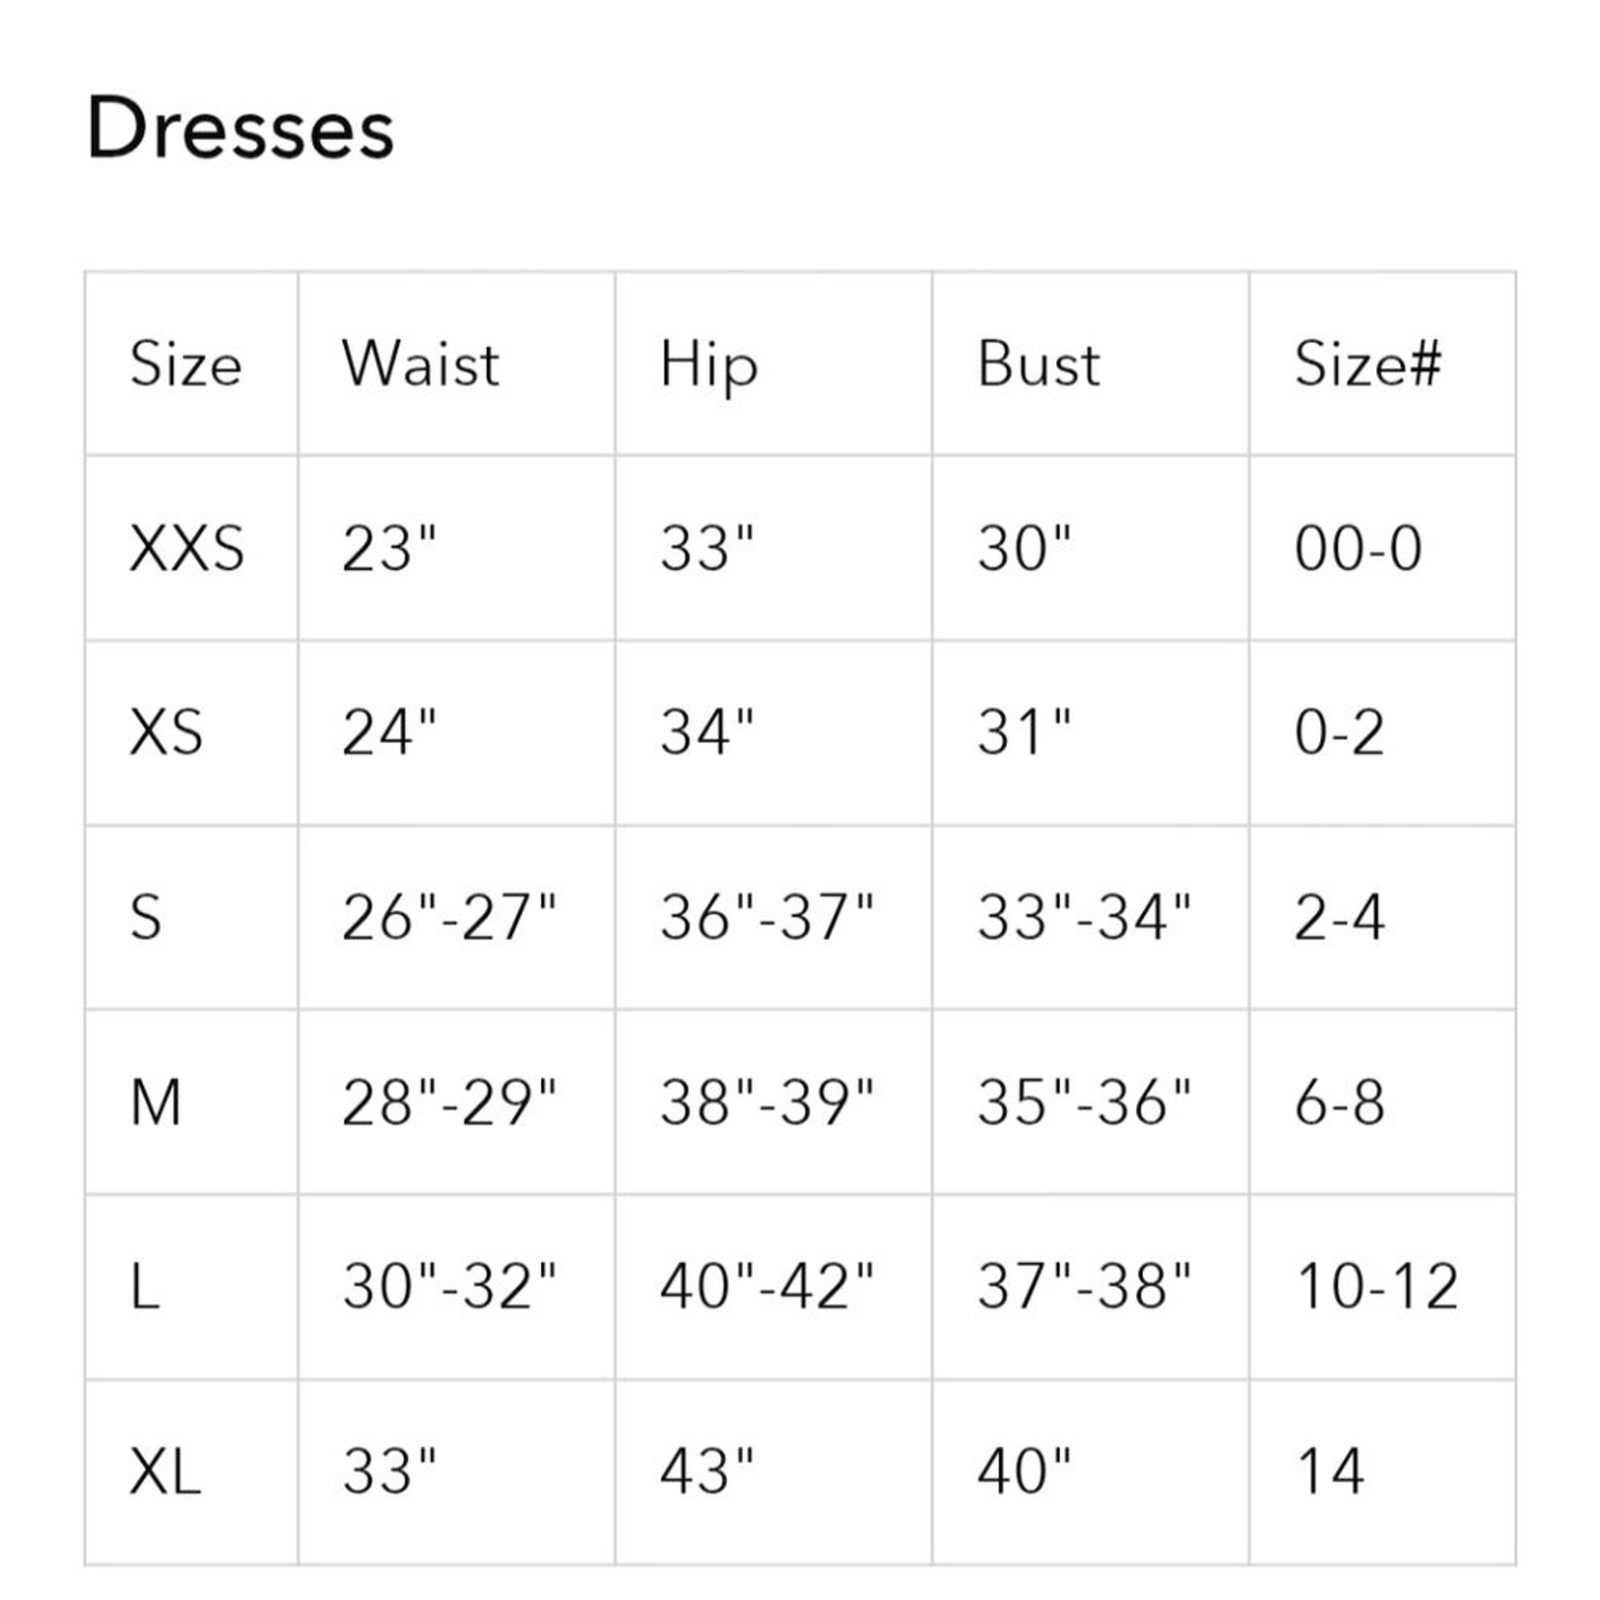Click the 00-0 size number cell
This screenshot has width=1600, height=1600.
[1358, 548]
